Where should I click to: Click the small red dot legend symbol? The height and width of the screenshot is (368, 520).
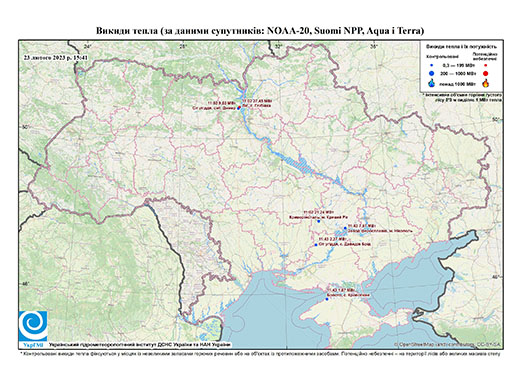(485, 66)
